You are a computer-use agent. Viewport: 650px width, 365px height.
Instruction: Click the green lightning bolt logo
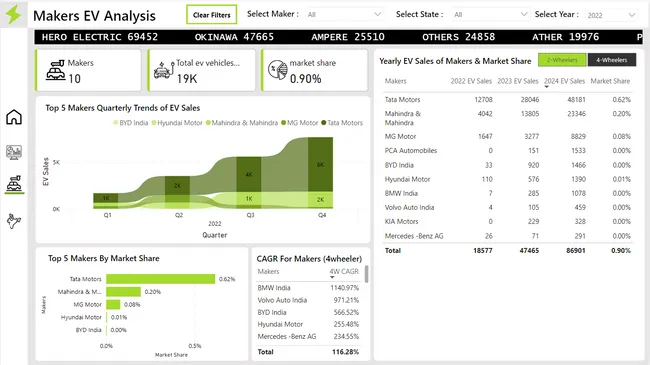13,15
